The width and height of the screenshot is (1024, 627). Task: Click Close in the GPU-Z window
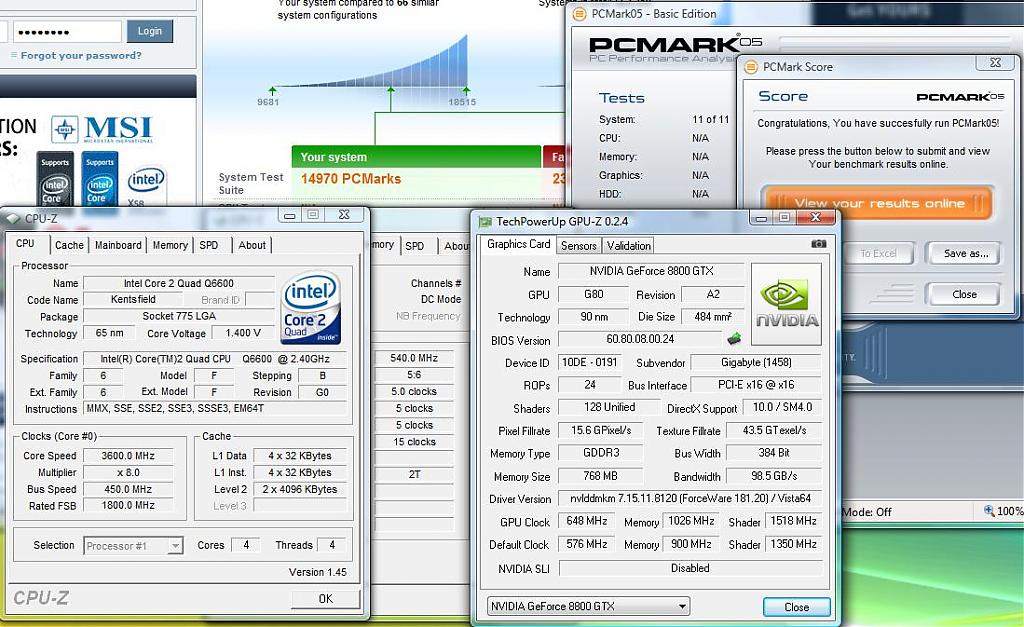point(797,607)
